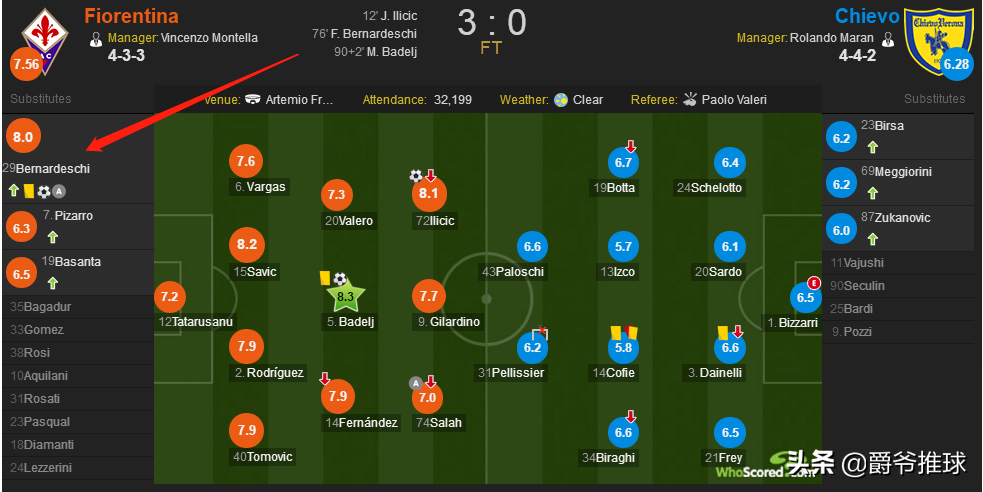This screenshot has height=492, width=983.
Task: Click the stadium icon beside Venue
Action: click(253, 100)
